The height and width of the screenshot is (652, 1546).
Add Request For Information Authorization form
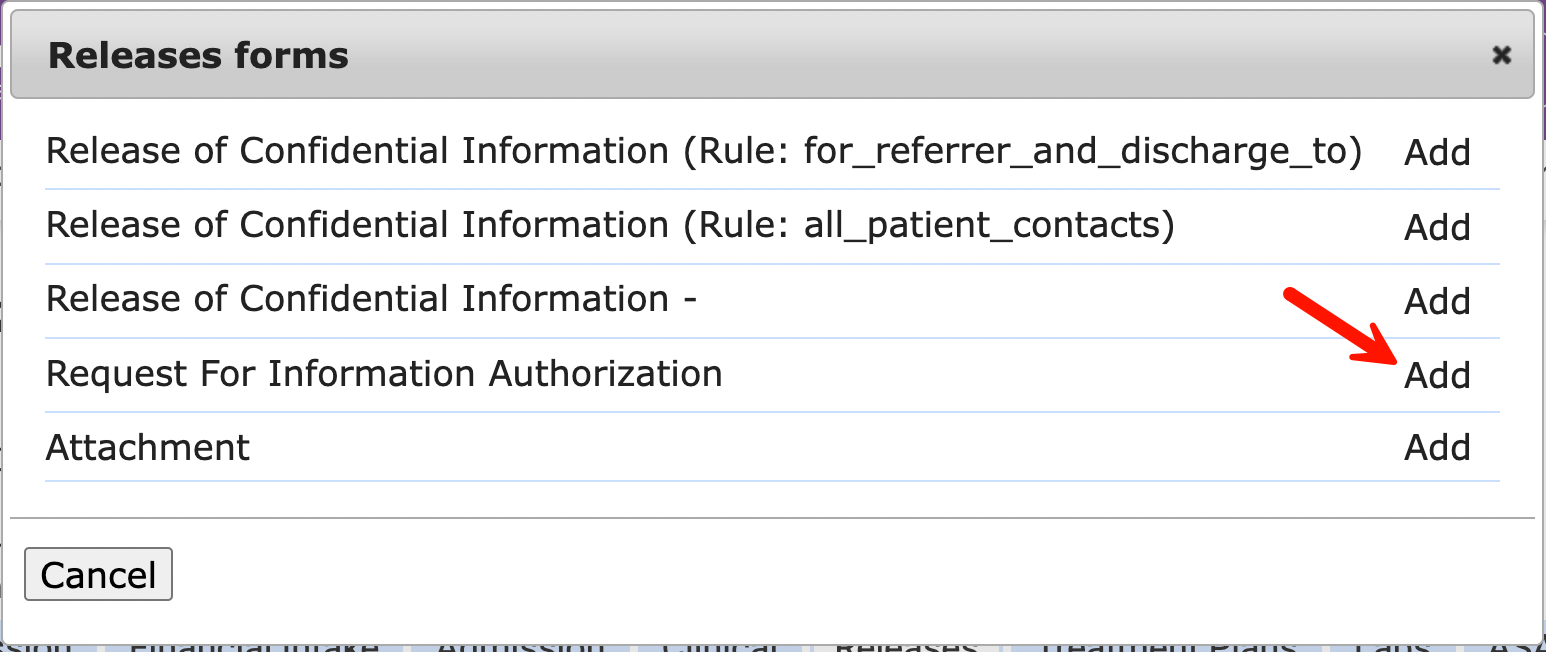coord(1437,376)
